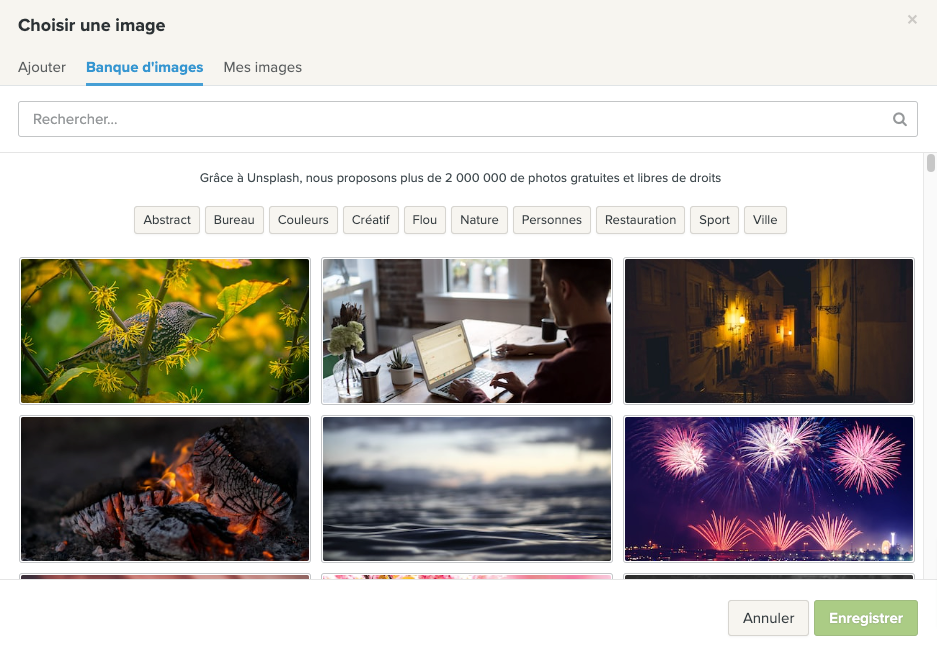Click the search magnifier icon
This screenshot has height=654, width=937.
899,119
